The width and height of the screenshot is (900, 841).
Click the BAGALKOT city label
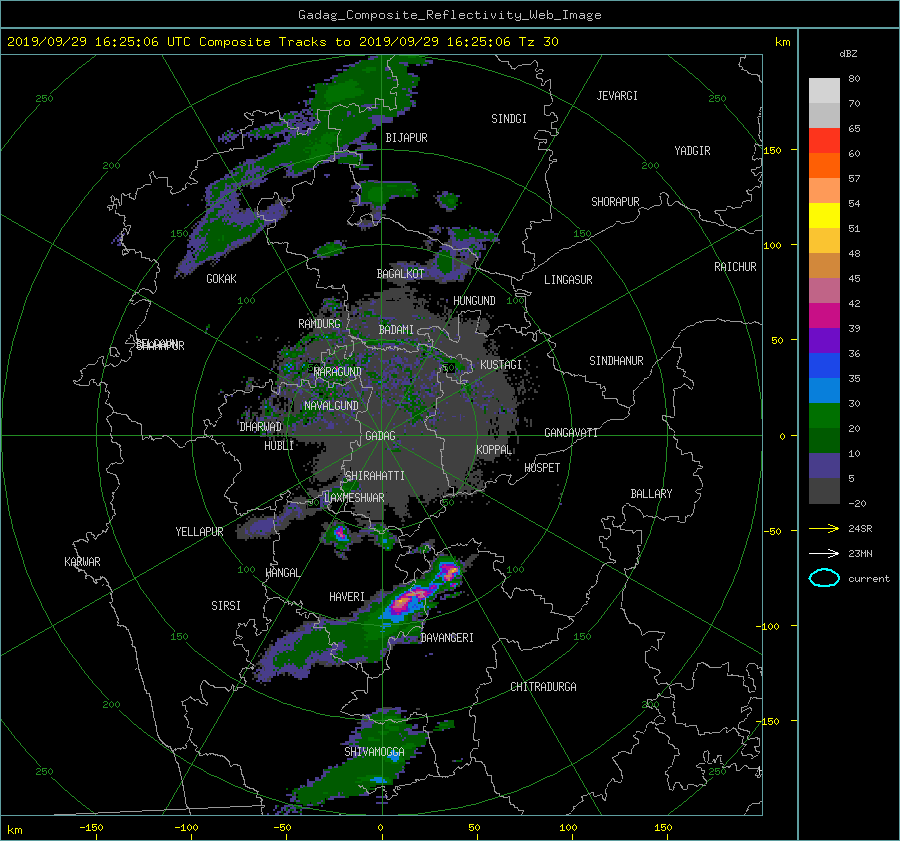pos(400,274)
